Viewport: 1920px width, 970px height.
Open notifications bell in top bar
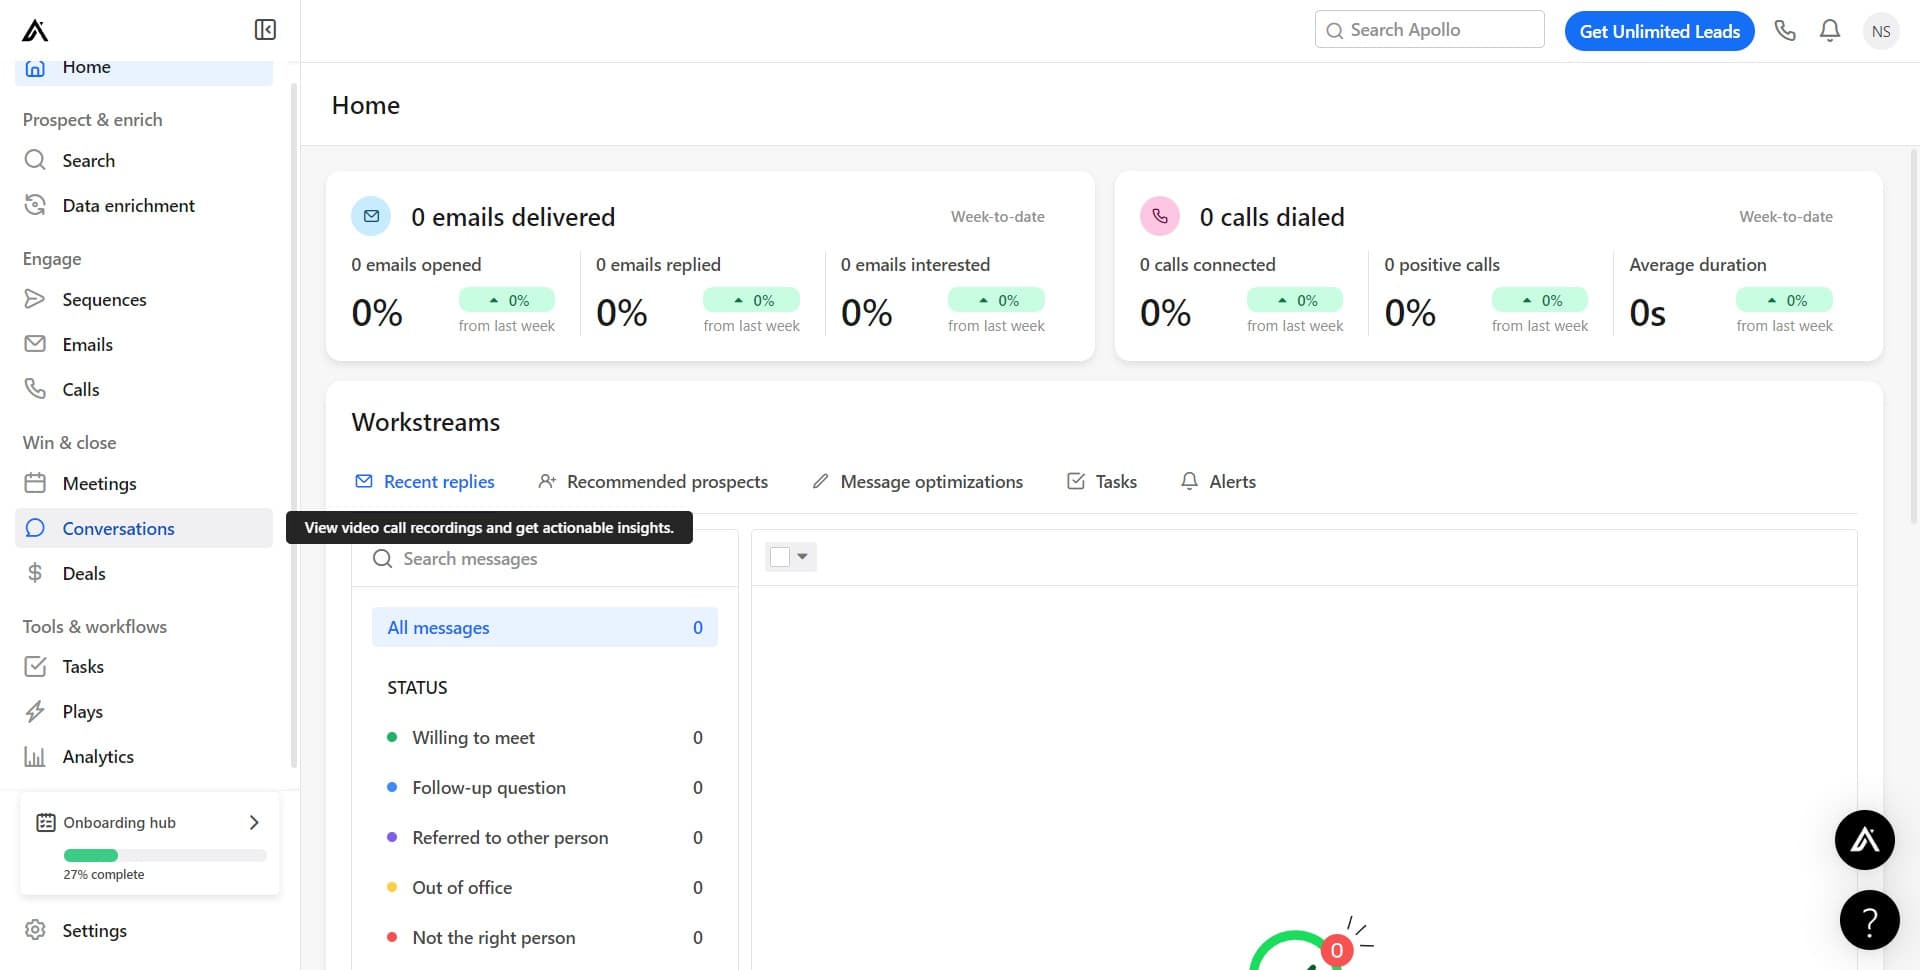pyautogui.click(x=1830, y=31)
